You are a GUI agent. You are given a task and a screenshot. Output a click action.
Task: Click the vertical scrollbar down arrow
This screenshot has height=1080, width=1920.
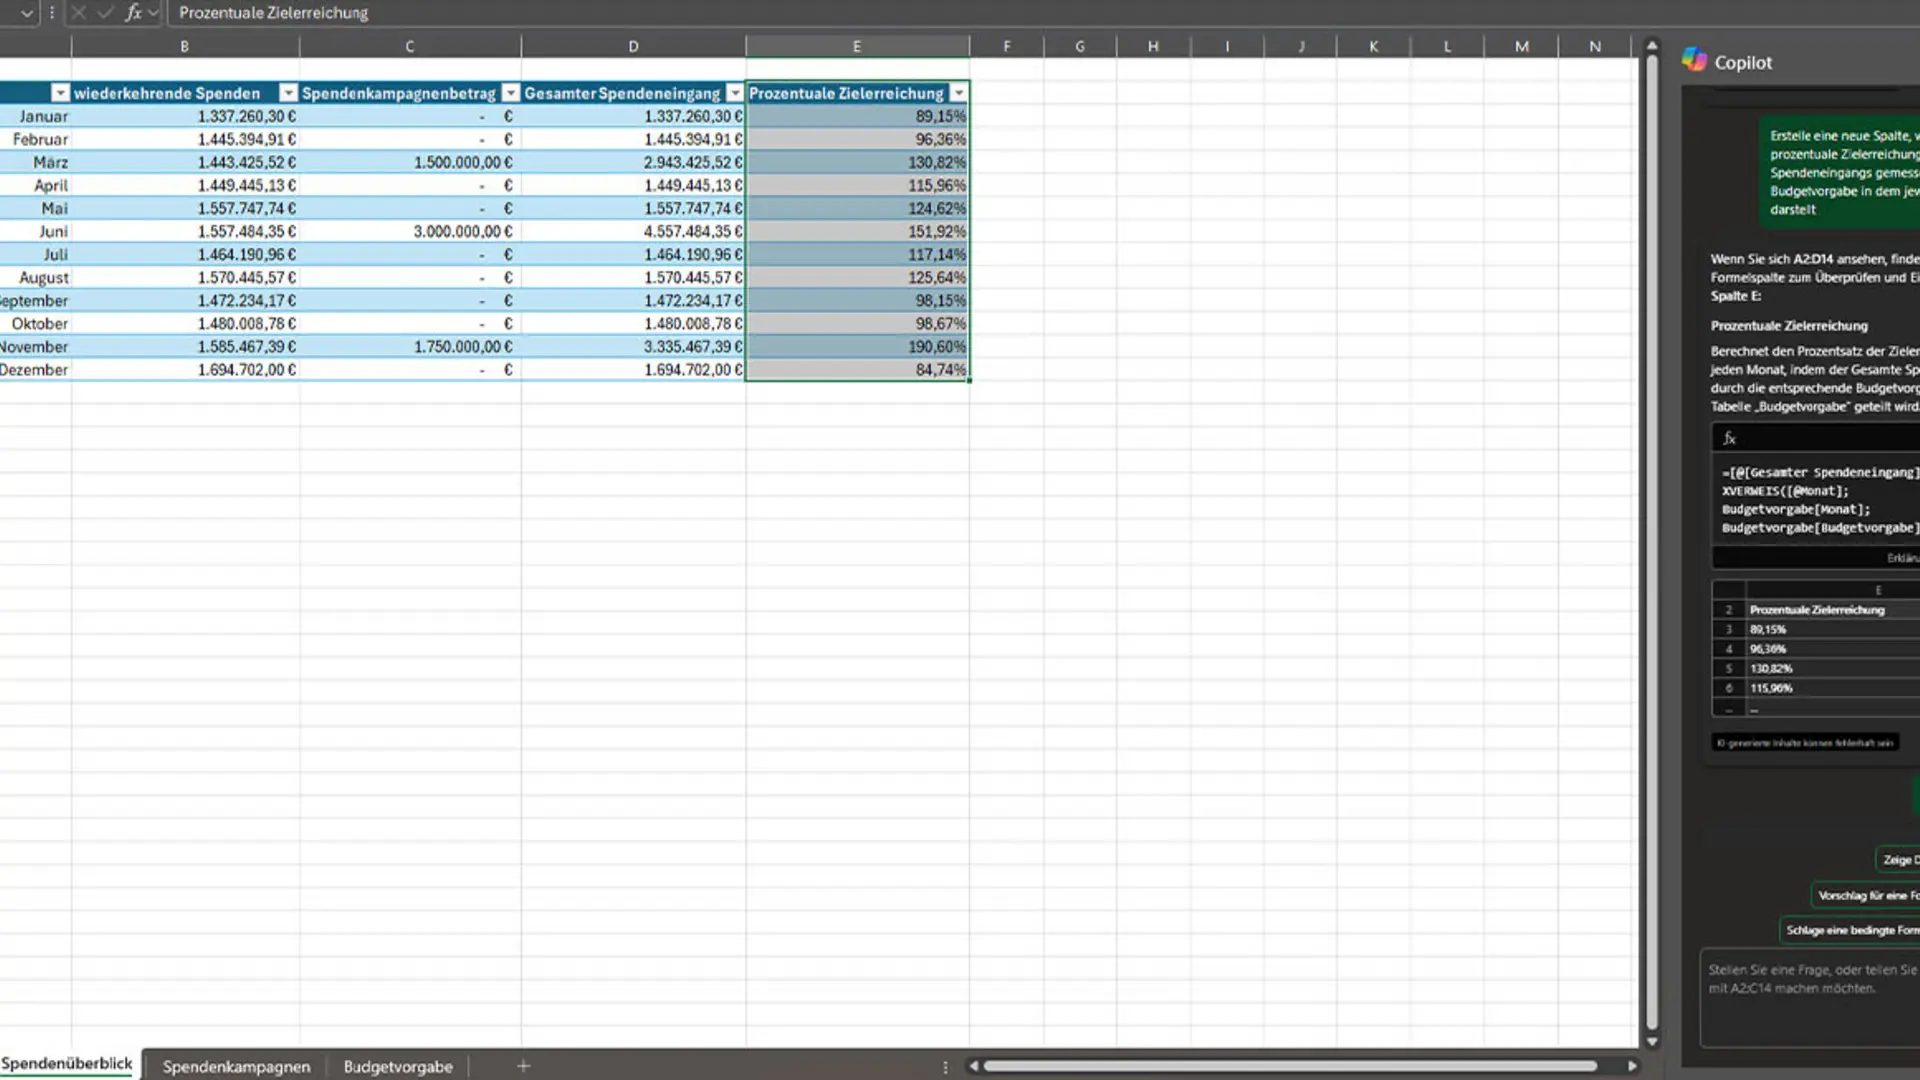(x=1652, y=1041)
